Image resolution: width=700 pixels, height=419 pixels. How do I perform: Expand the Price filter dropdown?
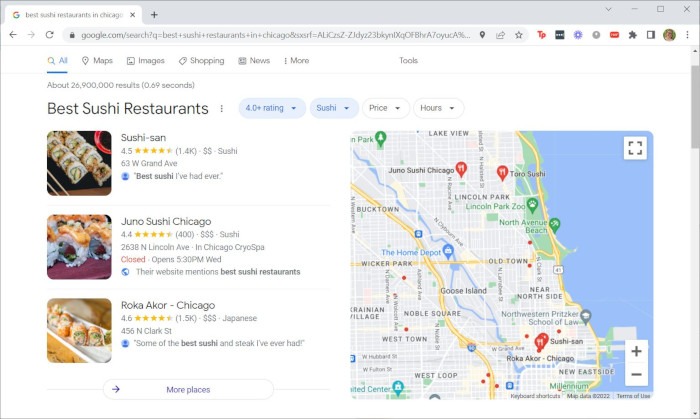[386, 108]
